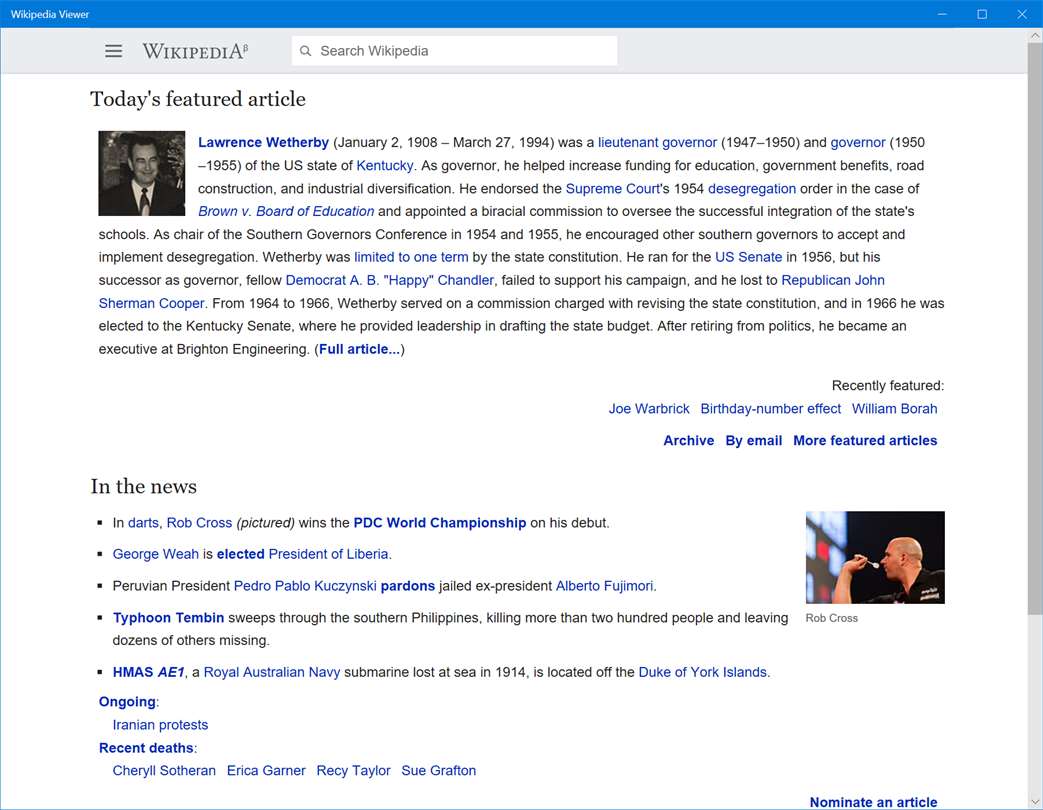Viewport: 1043px width, 810px height.
Task: Follow the Kentucky link
Action: [x=384, y=166]
